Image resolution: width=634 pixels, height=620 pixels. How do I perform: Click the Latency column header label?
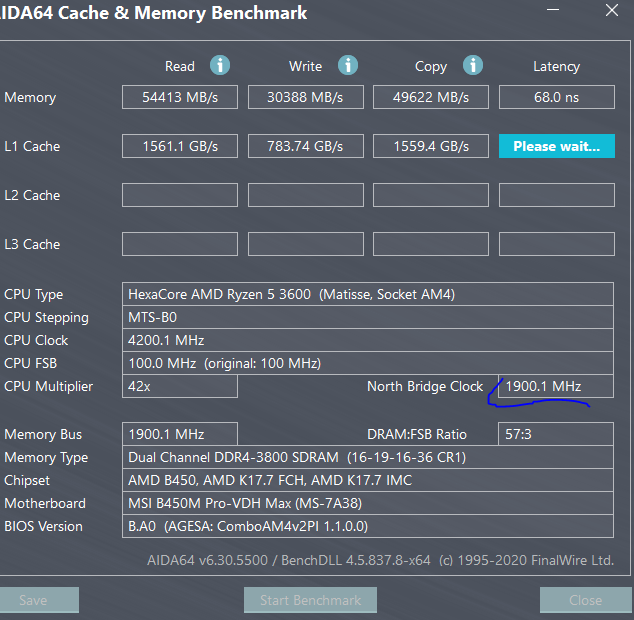click(x=557, y=66)
